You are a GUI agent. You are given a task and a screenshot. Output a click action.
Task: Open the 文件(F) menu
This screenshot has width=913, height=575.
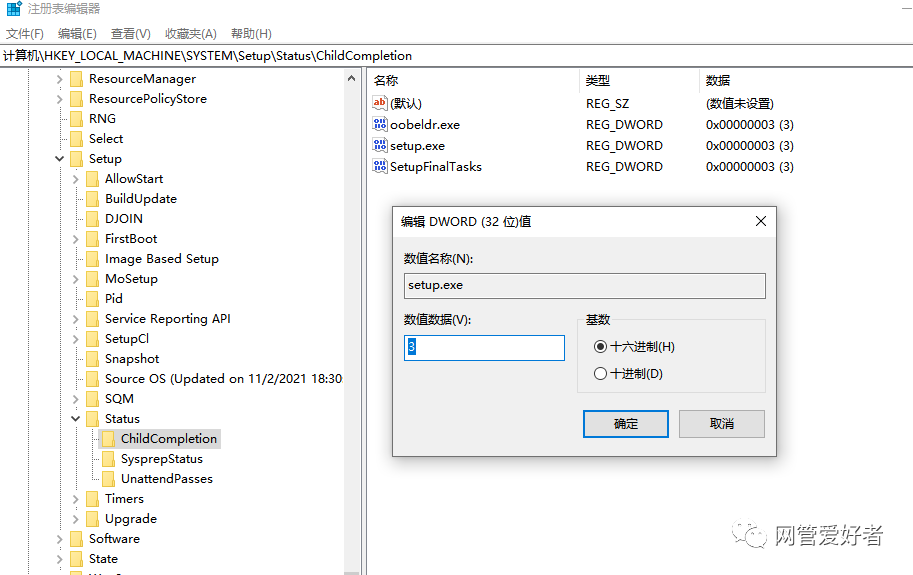[x=24, y=34]
